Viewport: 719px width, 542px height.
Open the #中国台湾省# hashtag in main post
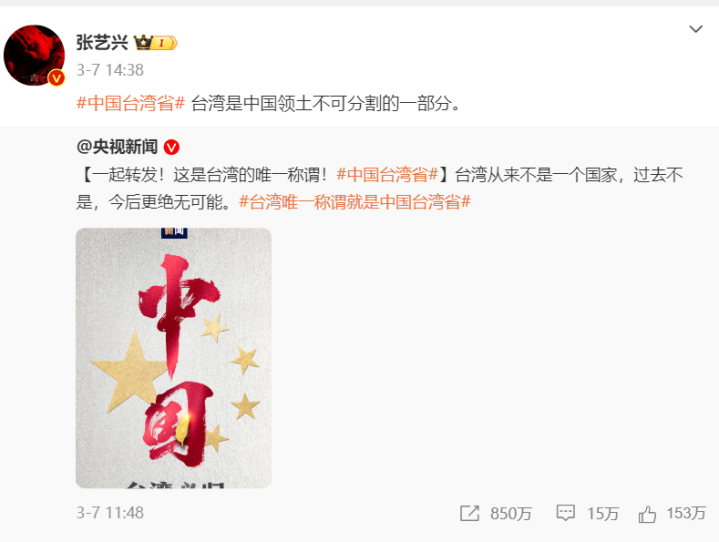tap(130, 103)
